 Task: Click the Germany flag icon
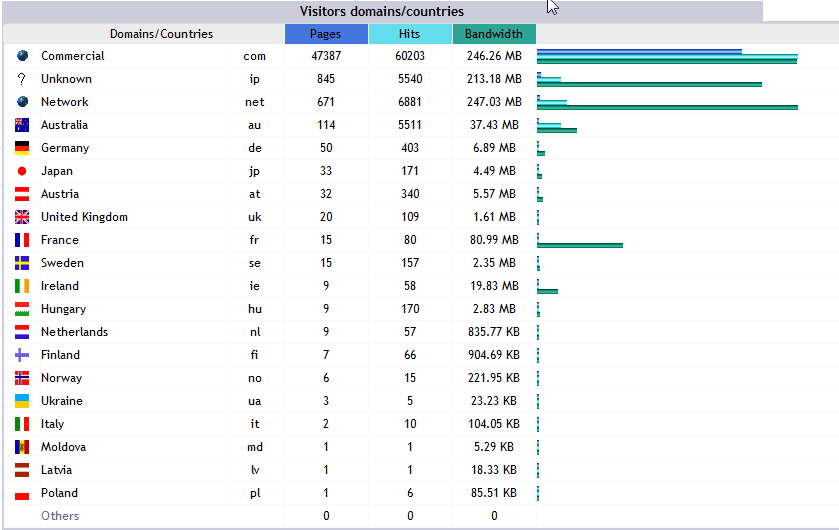click(x=22, y=148)
